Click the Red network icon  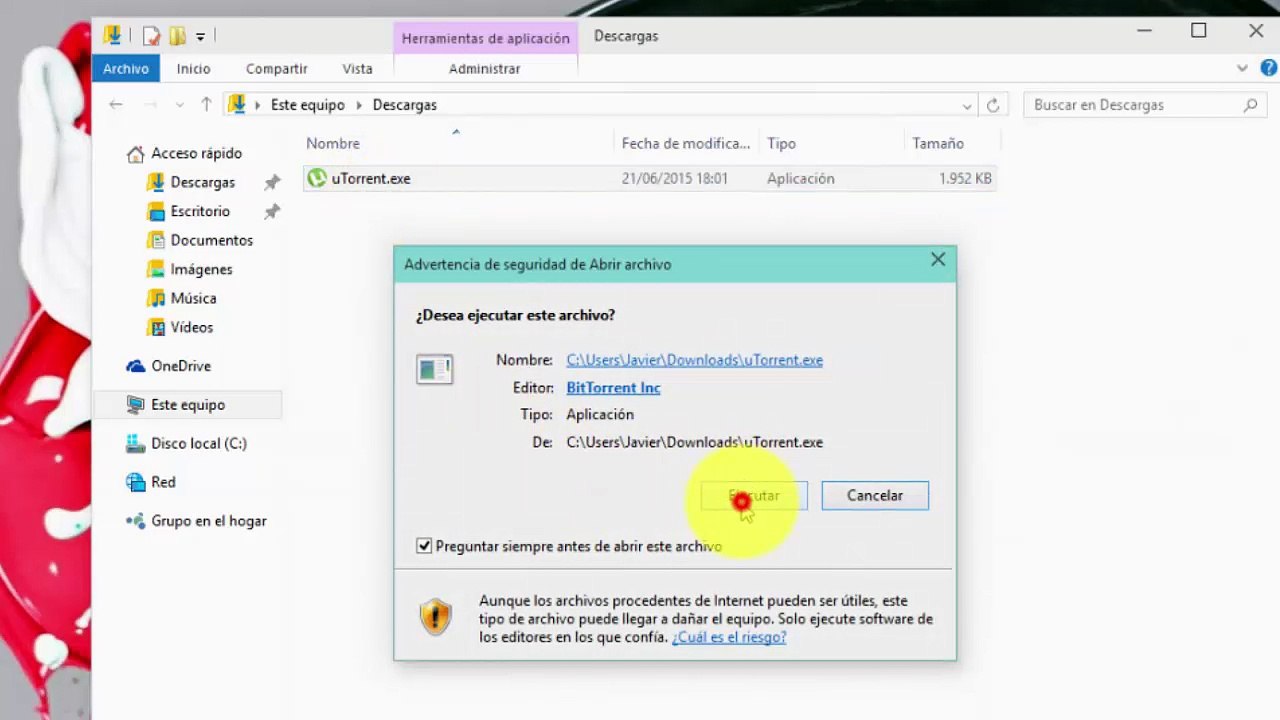click(x=135, y=483)
